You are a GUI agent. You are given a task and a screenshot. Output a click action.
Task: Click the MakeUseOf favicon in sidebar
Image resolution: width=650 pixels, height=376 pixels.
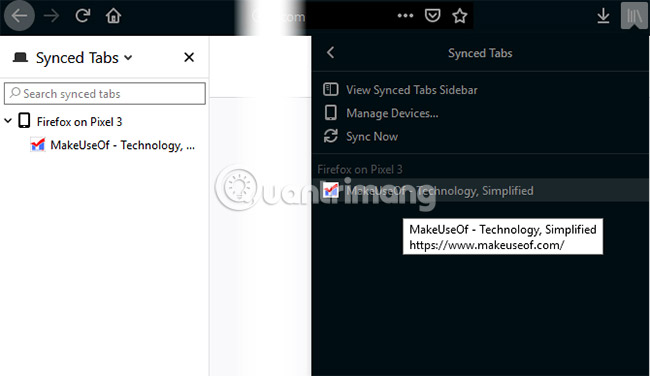pos(38,145)
